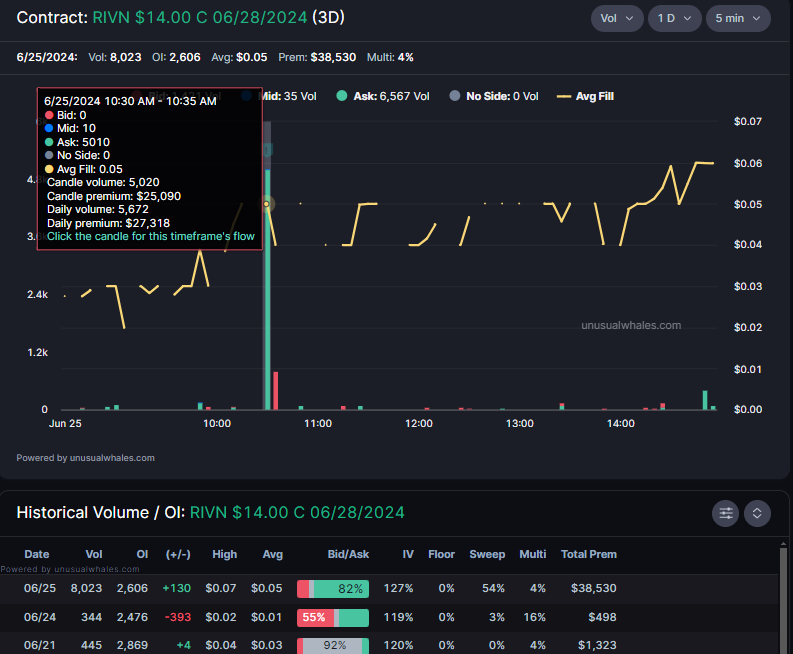Click the $38,530 total premium cell
This screenshot has height=654, width=793.
(594, 588)
